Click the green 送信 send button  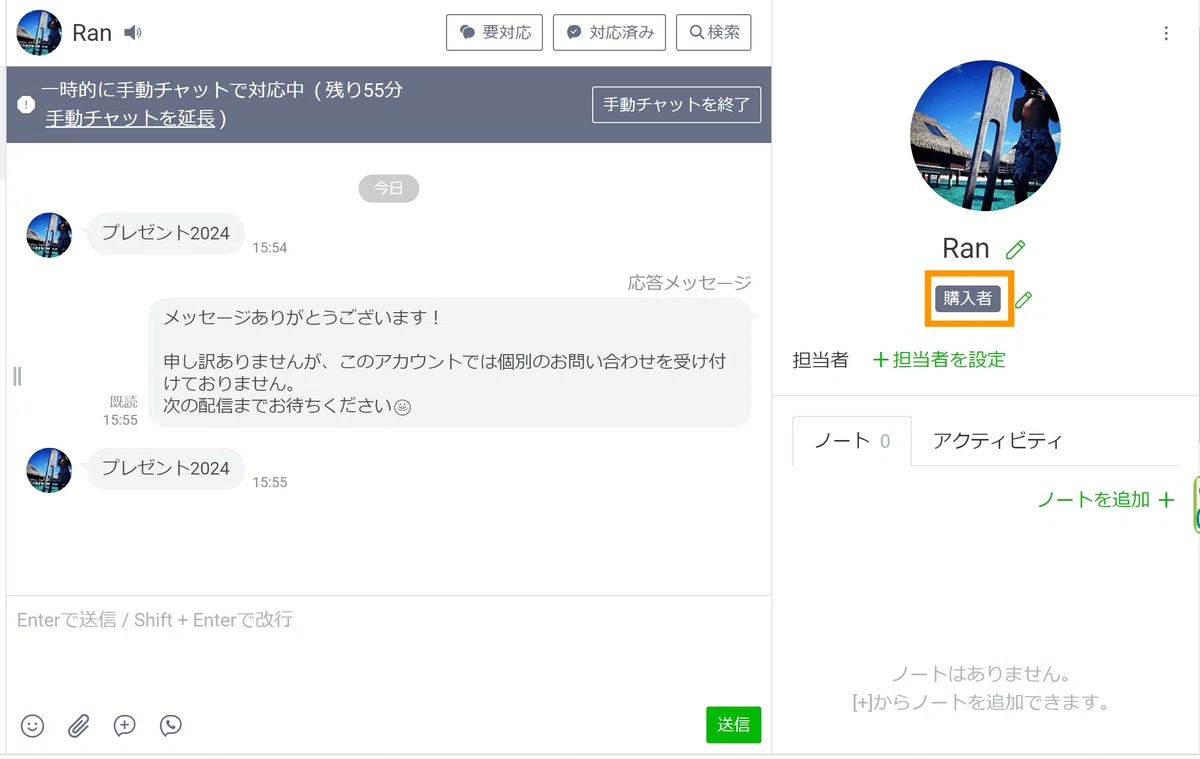pos(734,725)
